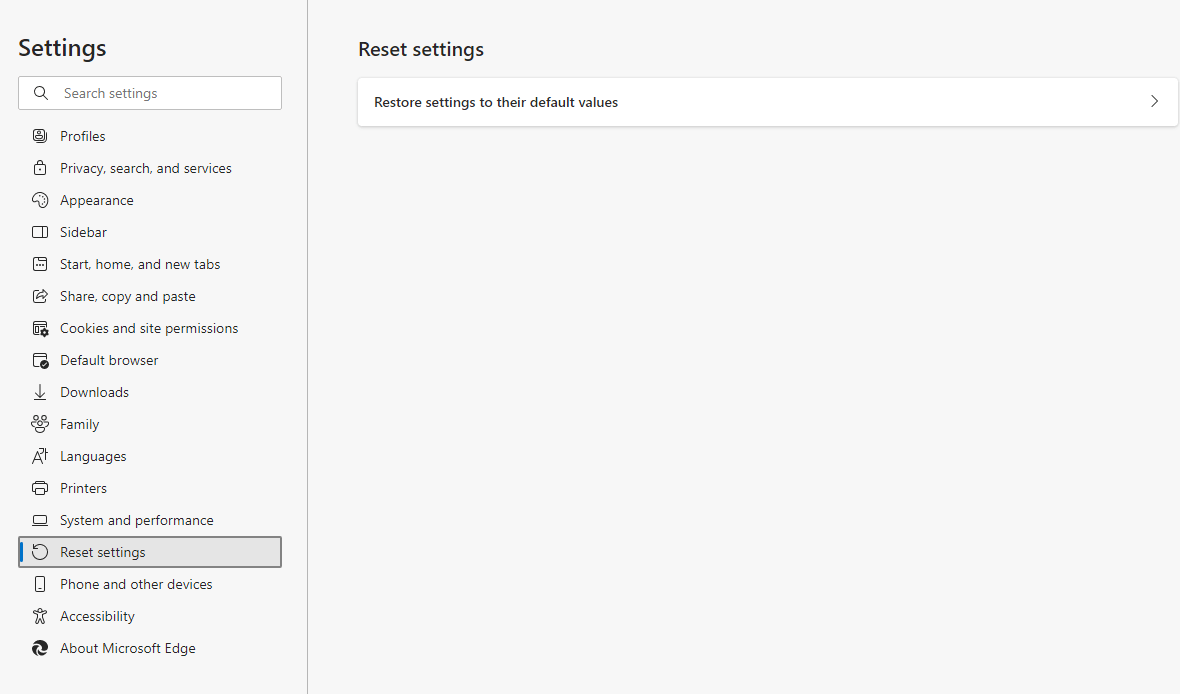Open Profiles settings page
Image resolution: width=1180 pixels, height=694 pixels.
[x=150, y=136]
